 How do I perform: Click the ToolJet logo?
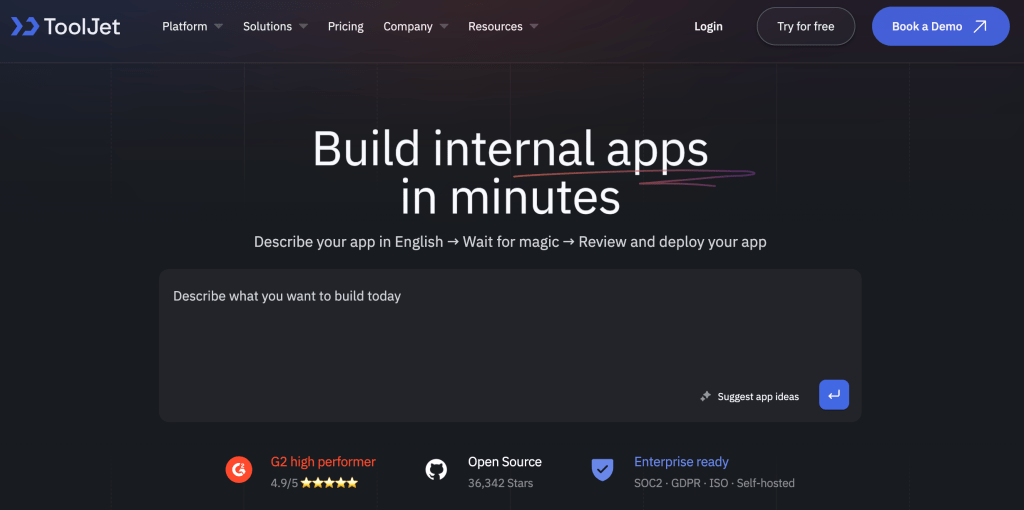pyautogui.click(x=66, y=27)
